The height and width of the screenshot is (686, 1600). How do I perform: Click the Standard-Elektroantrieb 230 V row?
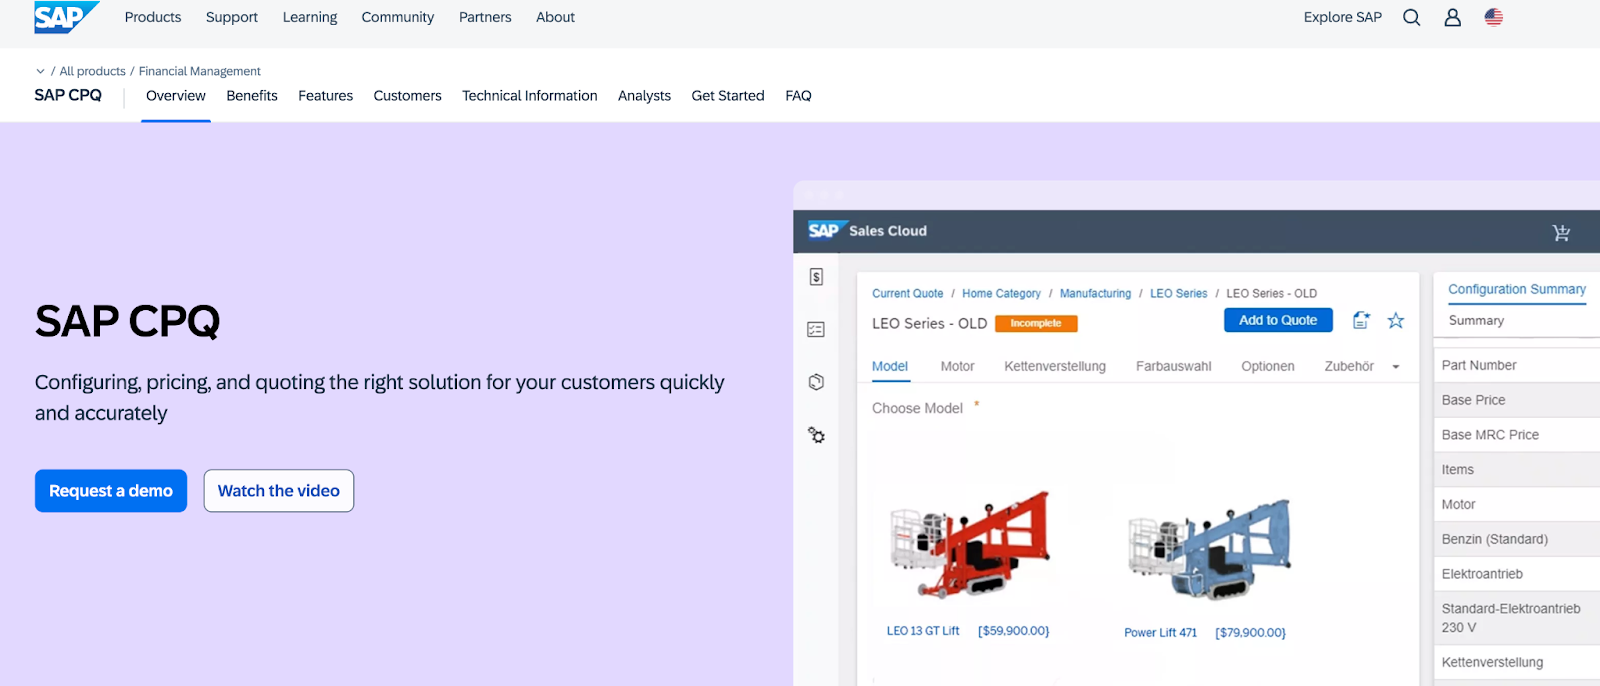point(1517,618)
